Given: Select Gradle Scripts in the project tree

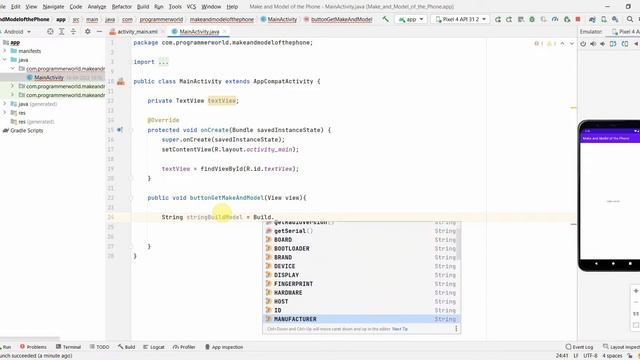Looking at the screenshot, I should (x=26, y=131).
